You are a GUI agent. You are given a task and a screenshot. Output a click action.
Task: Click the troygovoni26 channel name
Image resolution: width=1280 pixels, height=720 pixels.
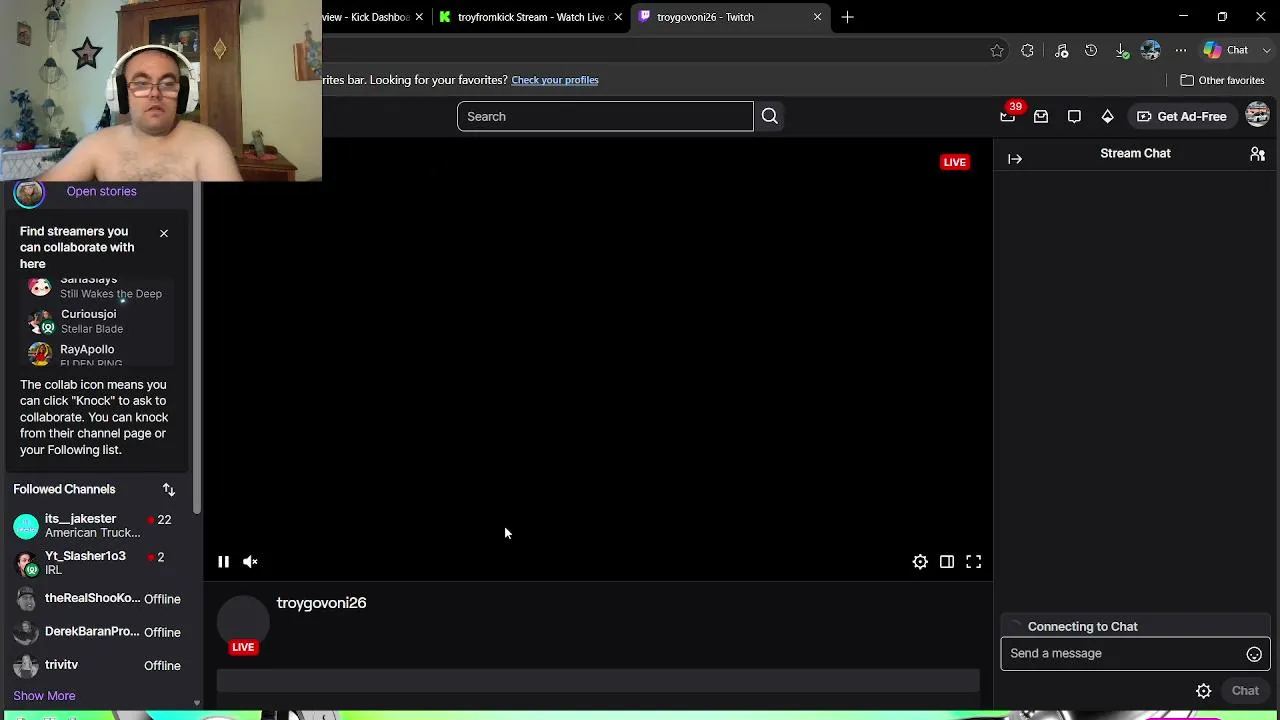tap(321, 603)
